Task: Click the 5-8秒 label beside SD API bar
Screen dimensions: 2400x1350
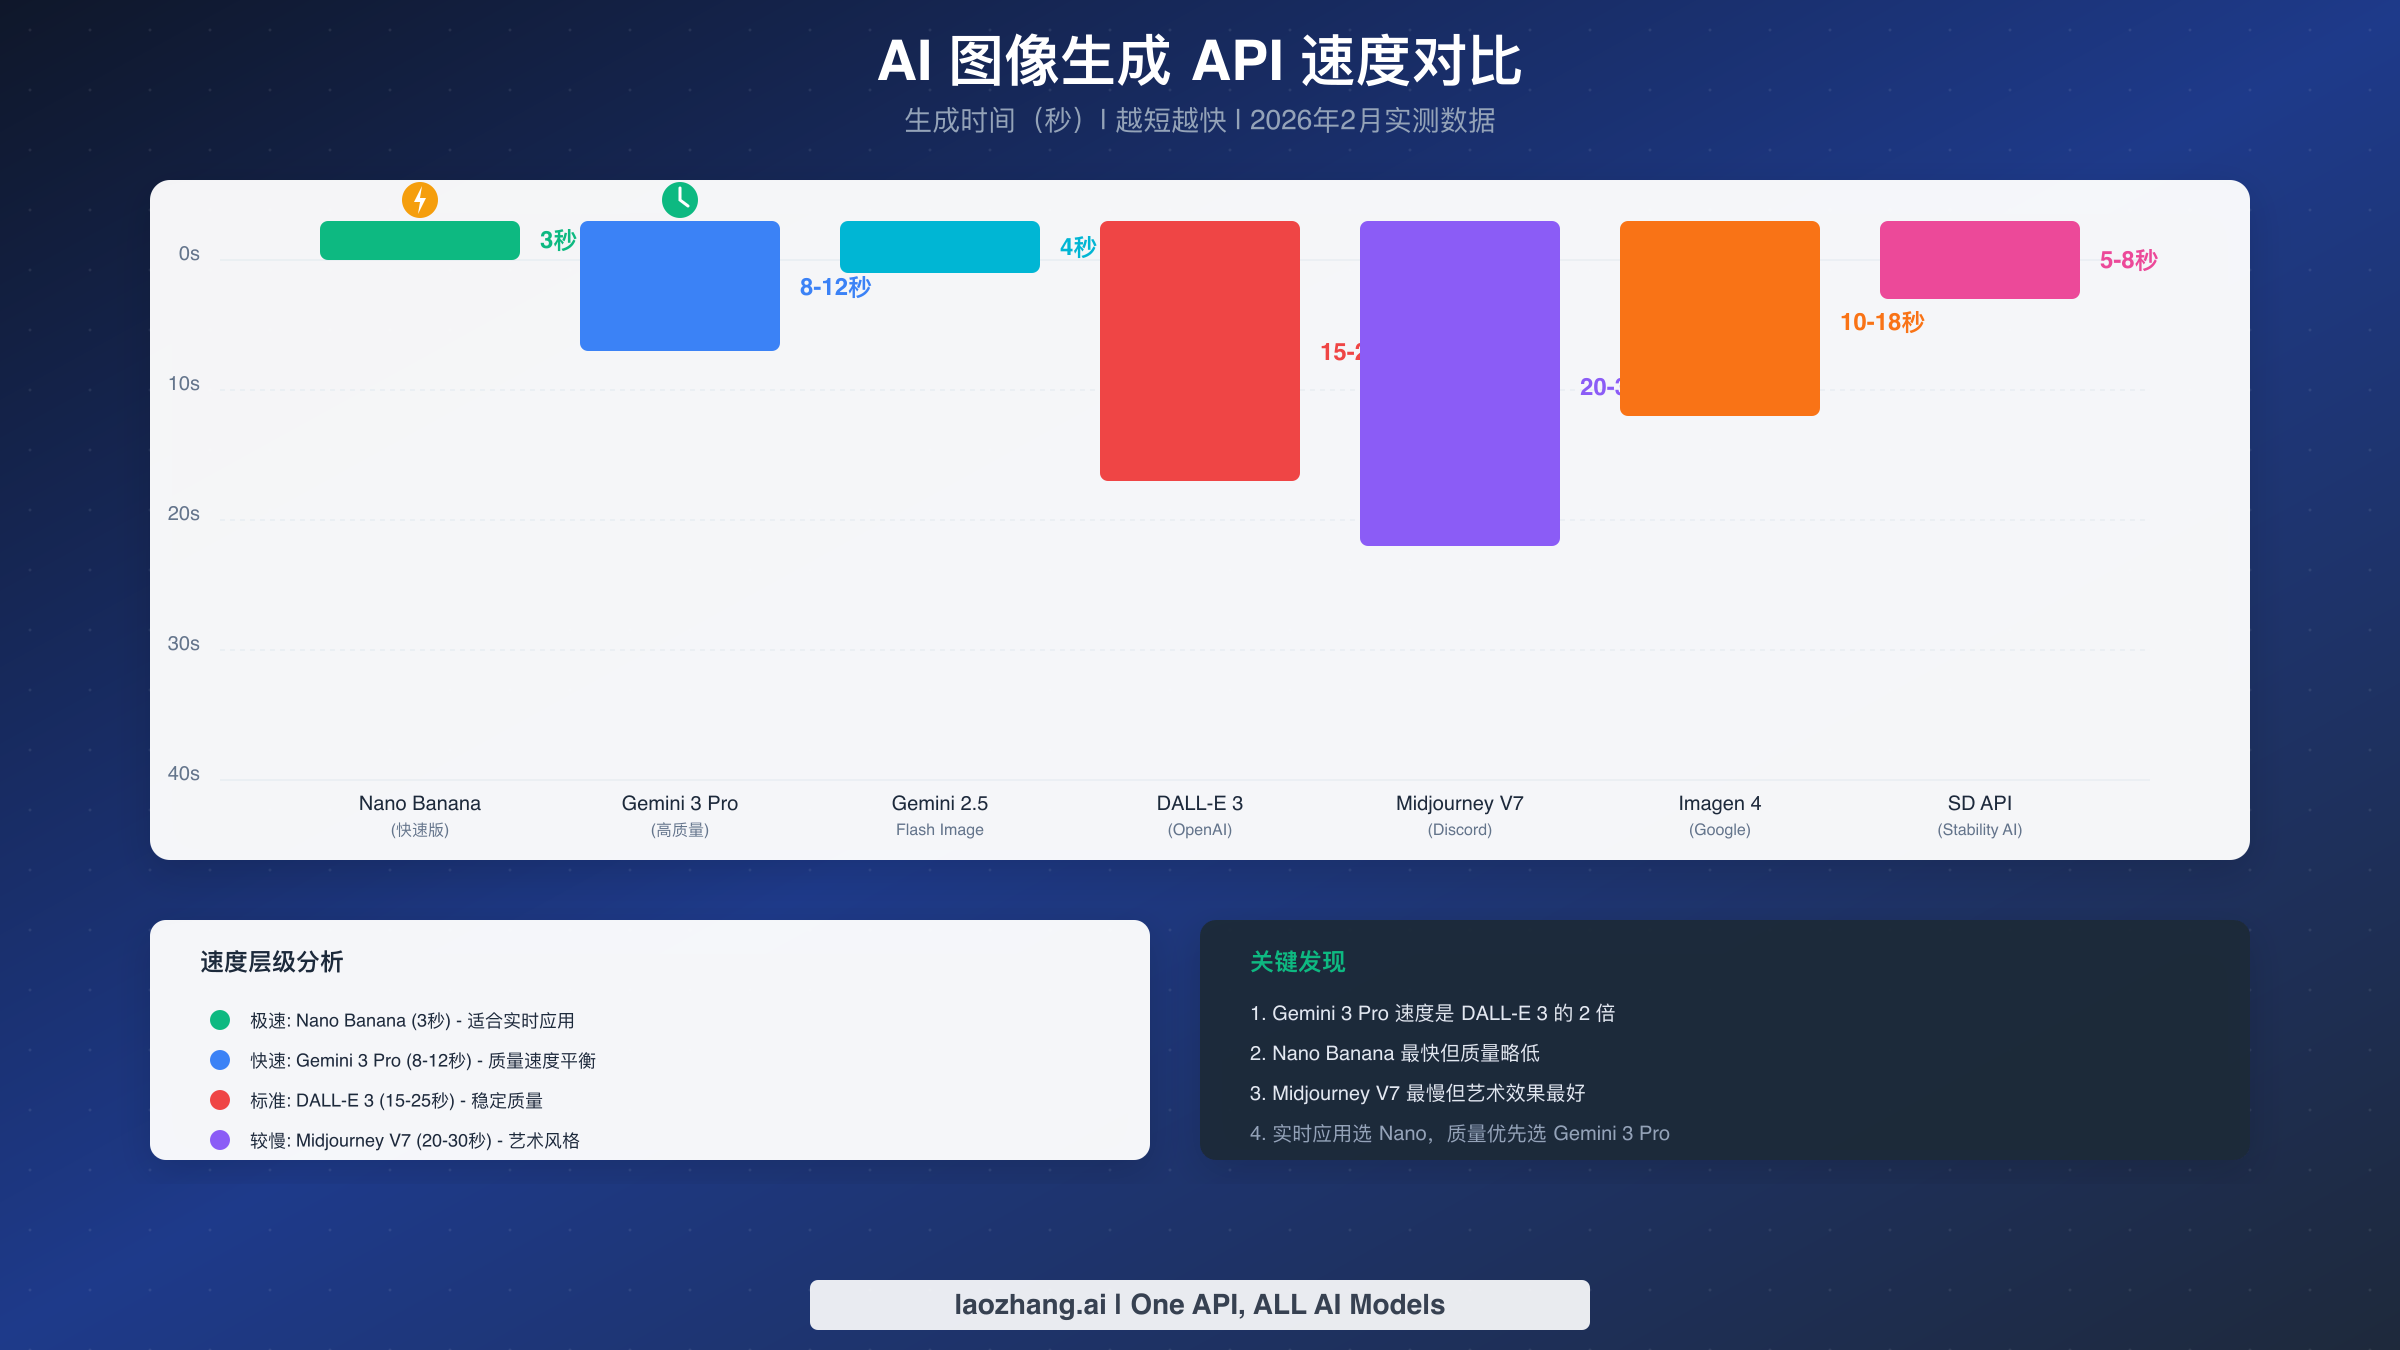Action: (2128, 260)
